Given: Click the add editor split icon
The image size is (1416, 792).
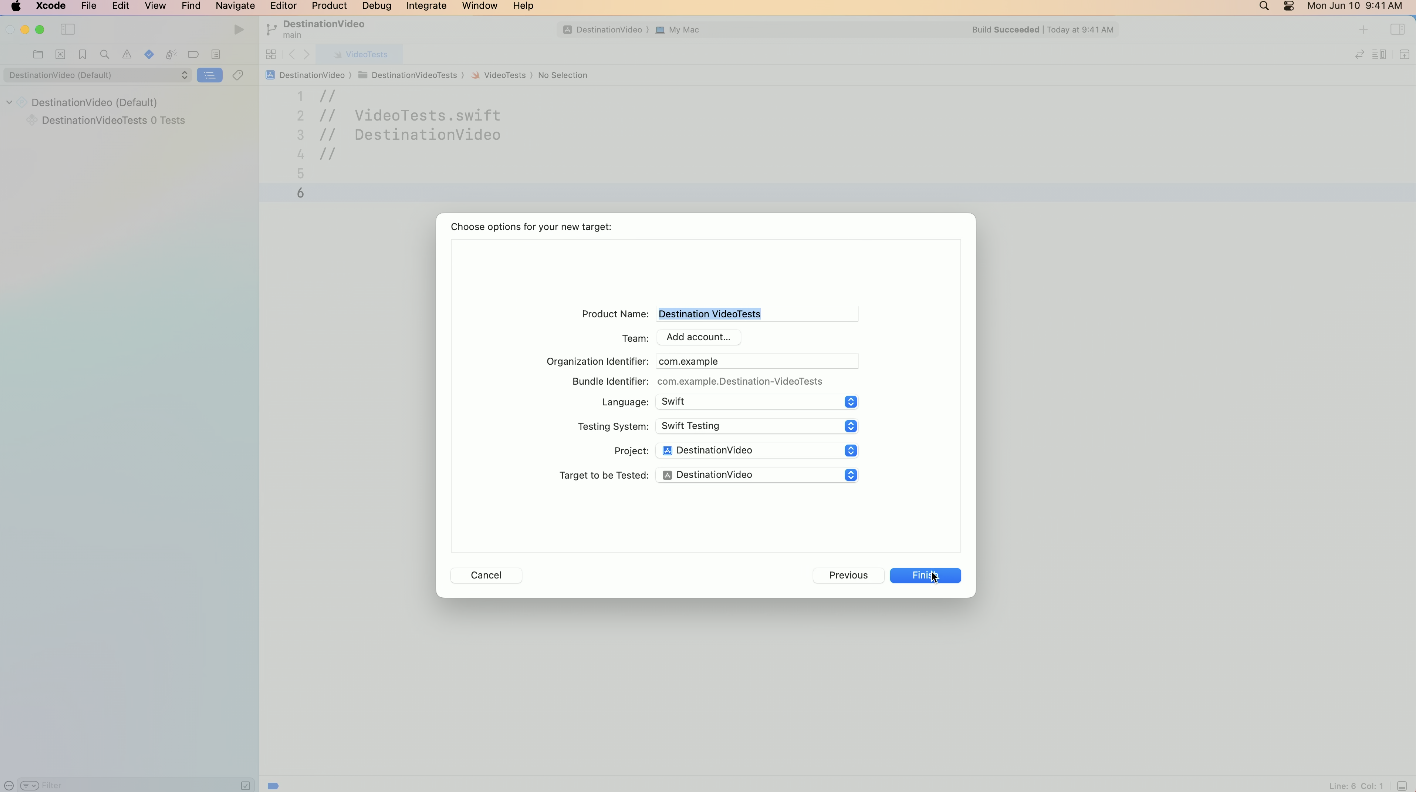Looking at the screenshot, I should (x=1403, y=55).
